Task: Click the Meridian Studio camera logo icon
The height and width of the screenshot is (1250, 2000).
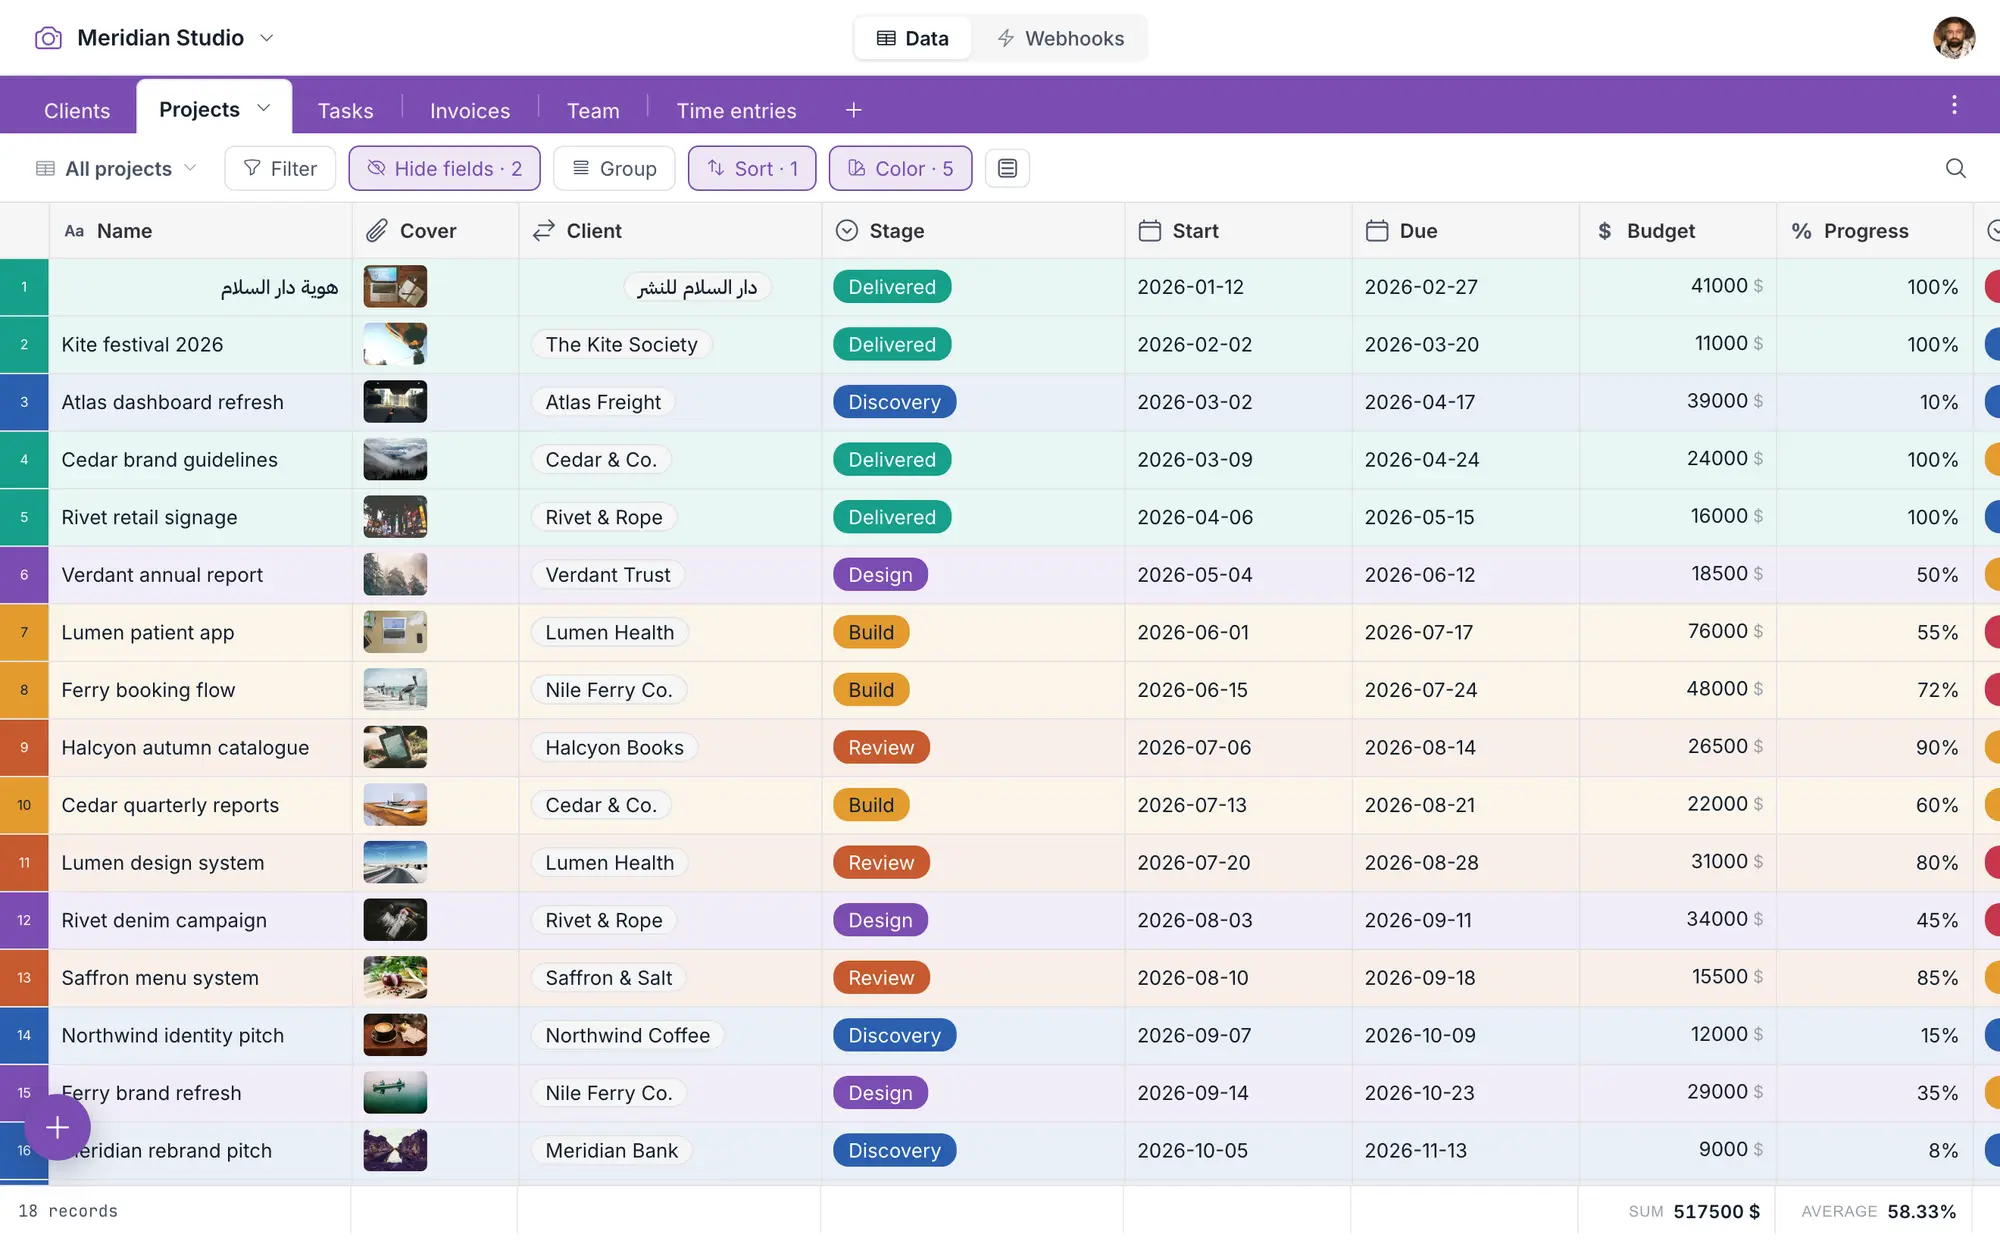Action: pos(48,38)
